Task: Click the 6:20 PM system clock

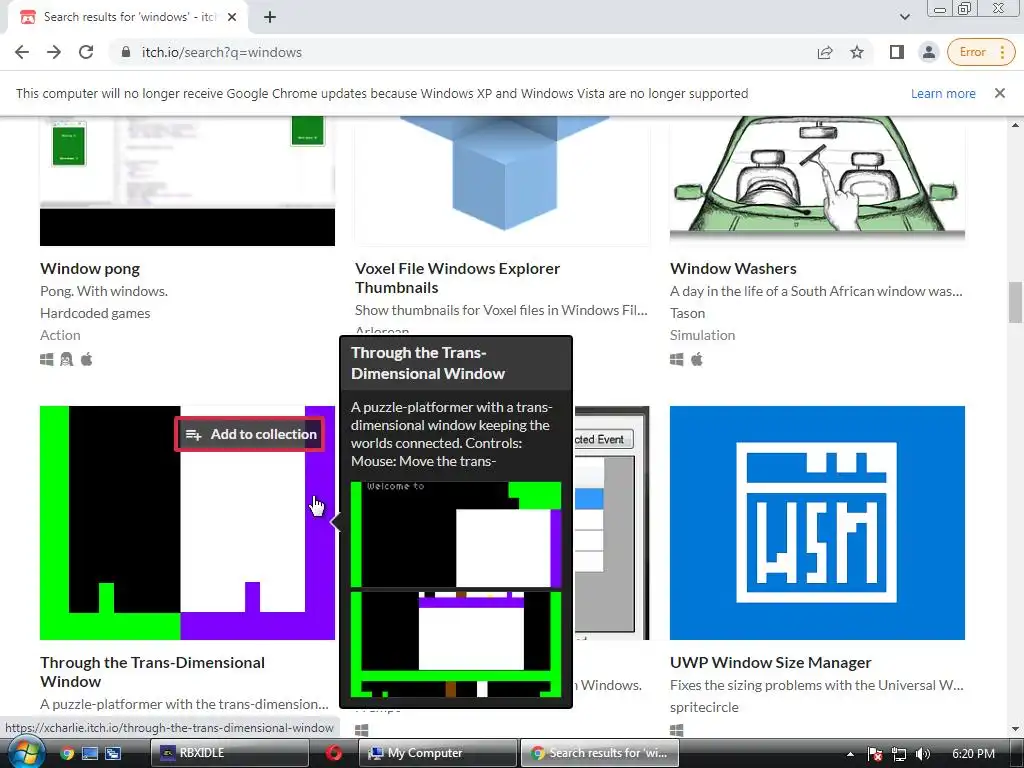Action: (x=973, y=754)
